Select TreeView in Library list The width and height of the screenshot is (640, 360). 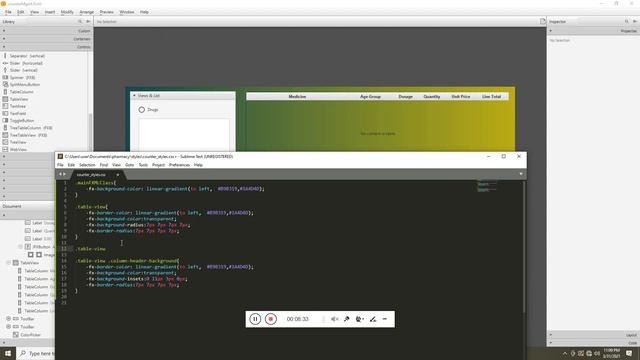[18, 142]
